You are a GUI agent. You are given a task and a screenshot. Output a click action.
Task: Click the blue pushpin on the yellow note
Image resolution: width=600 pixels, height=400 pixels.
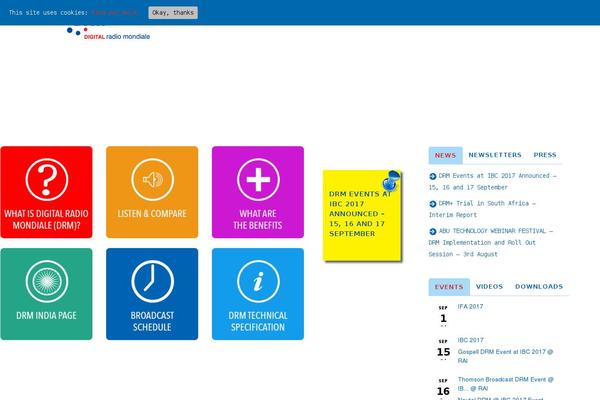[391, 181]
